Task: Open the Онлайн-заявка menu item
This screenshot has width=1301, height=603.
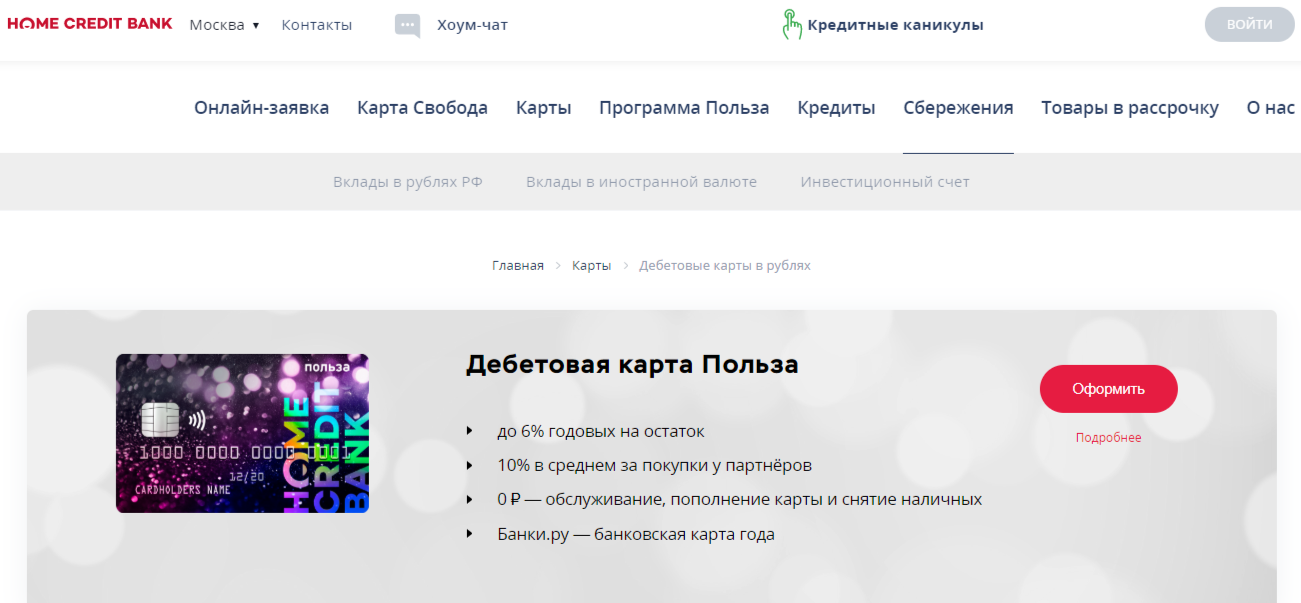Action: coord(261,108)
